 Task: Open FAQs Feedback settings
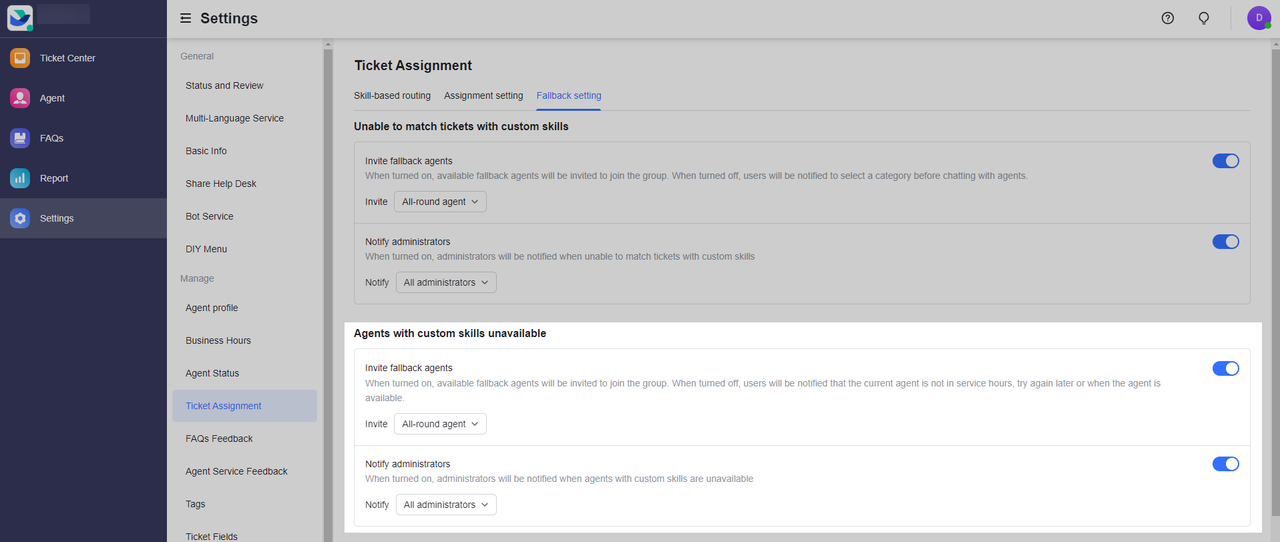(x=245, y=438)
